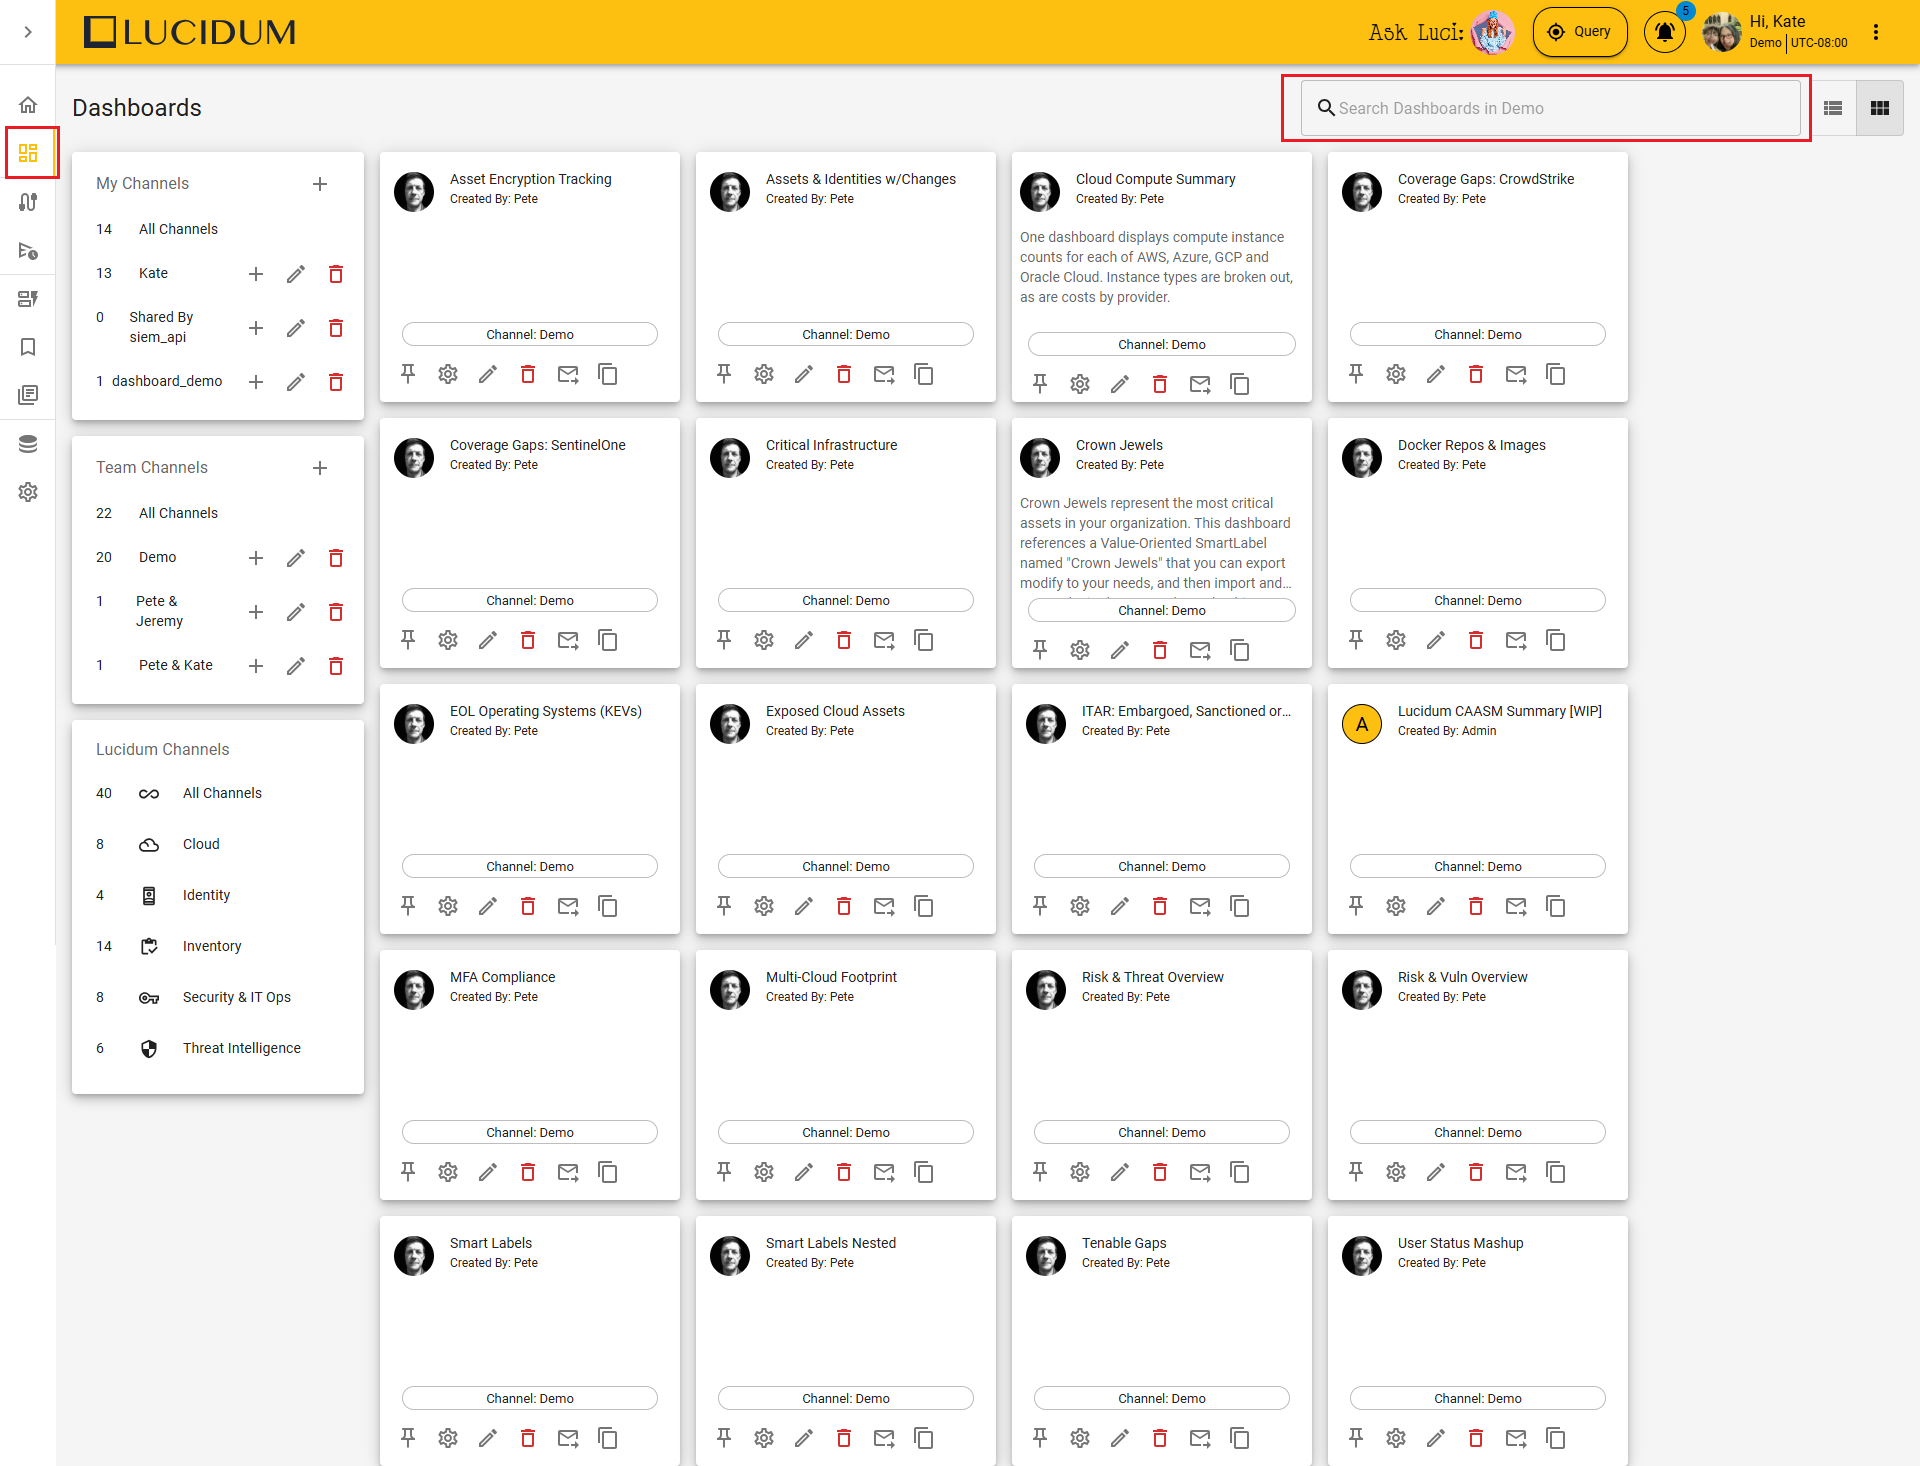Viewport: 1920px width, 1466px height.
Task: Select the Inventory Lucidum channel
Action: point(212,946)
